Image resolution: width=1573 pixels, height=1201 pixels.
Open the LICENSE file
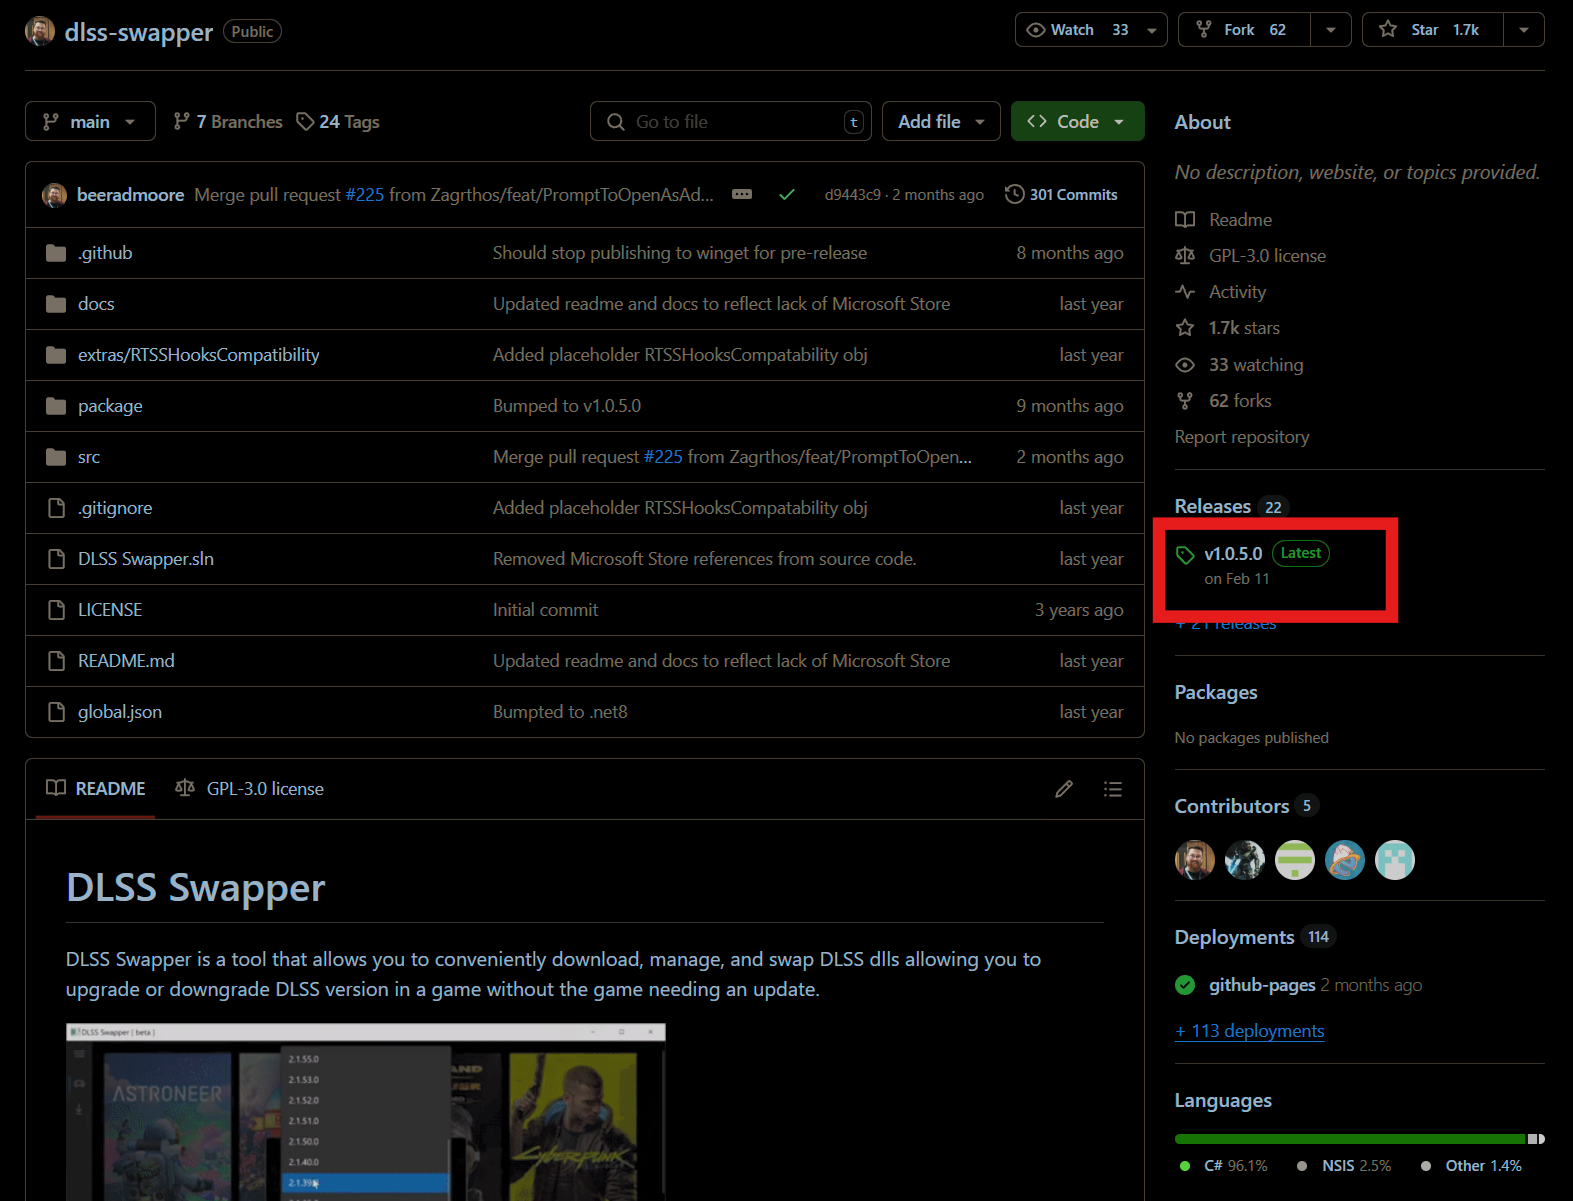tap(110, 610)
